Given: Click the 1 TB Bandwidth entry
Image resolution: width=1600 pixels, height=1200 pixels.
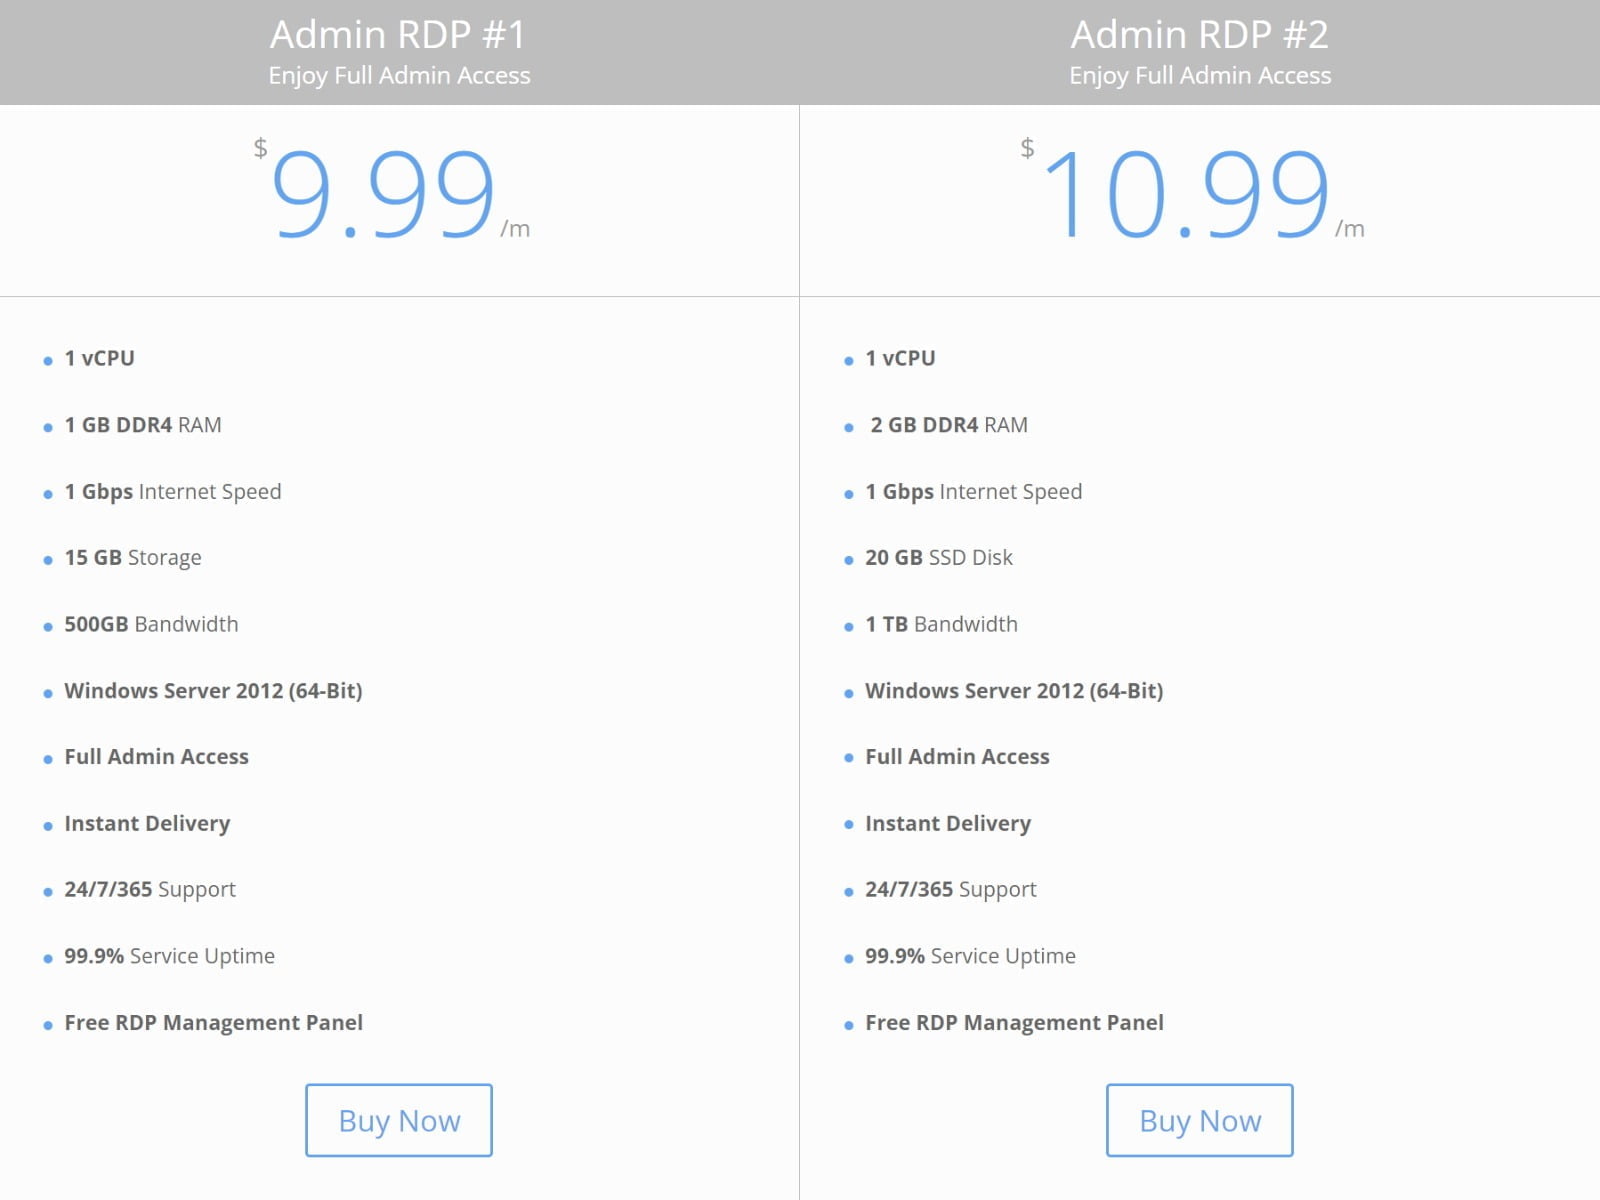Looking at the screenshot, I should click(x=938, y=623).
